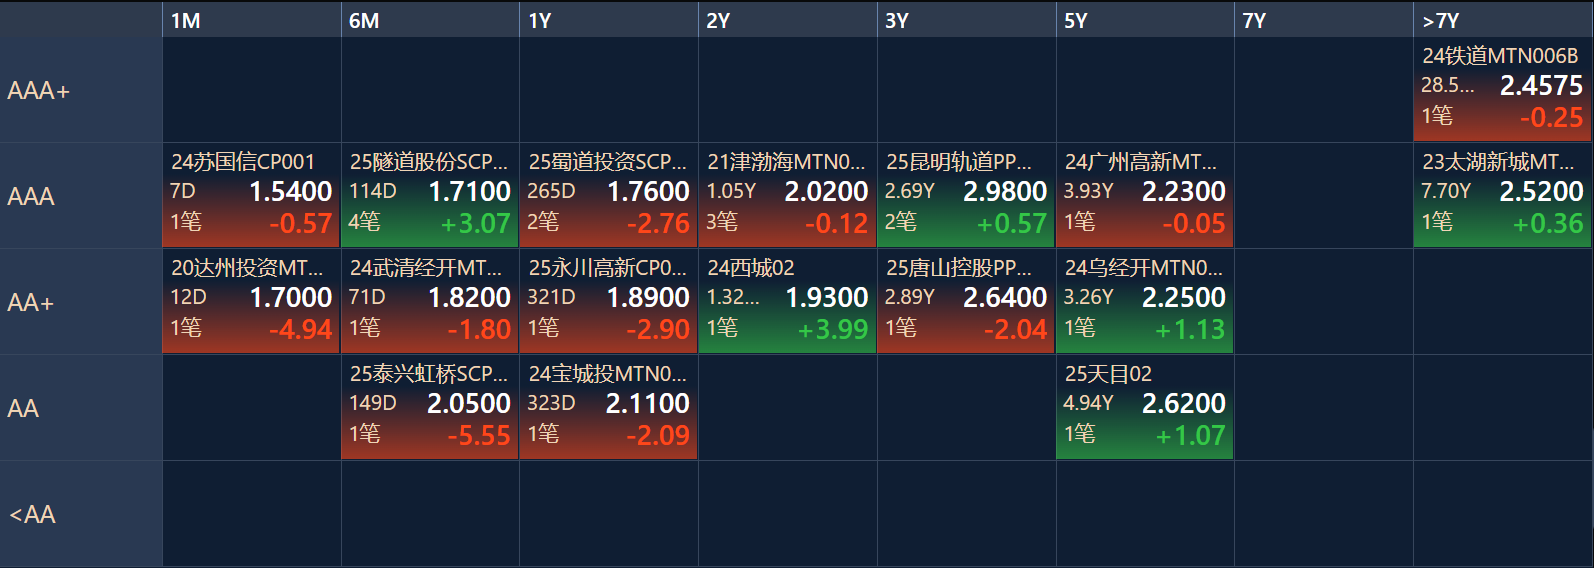Click the 25泰兴虹桥SCP tile

coord(430,408)
